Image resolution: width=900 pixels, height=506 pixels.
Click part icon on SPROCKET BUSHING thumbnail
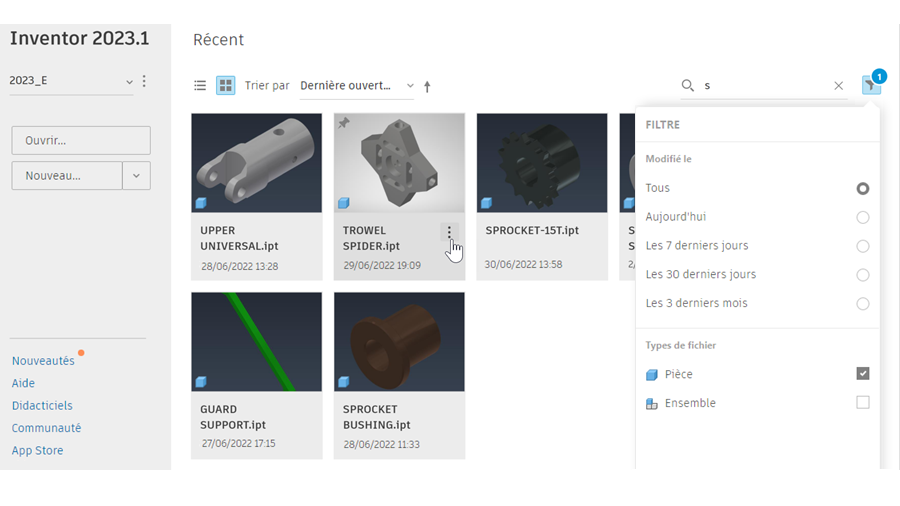(x=343, y=382)
